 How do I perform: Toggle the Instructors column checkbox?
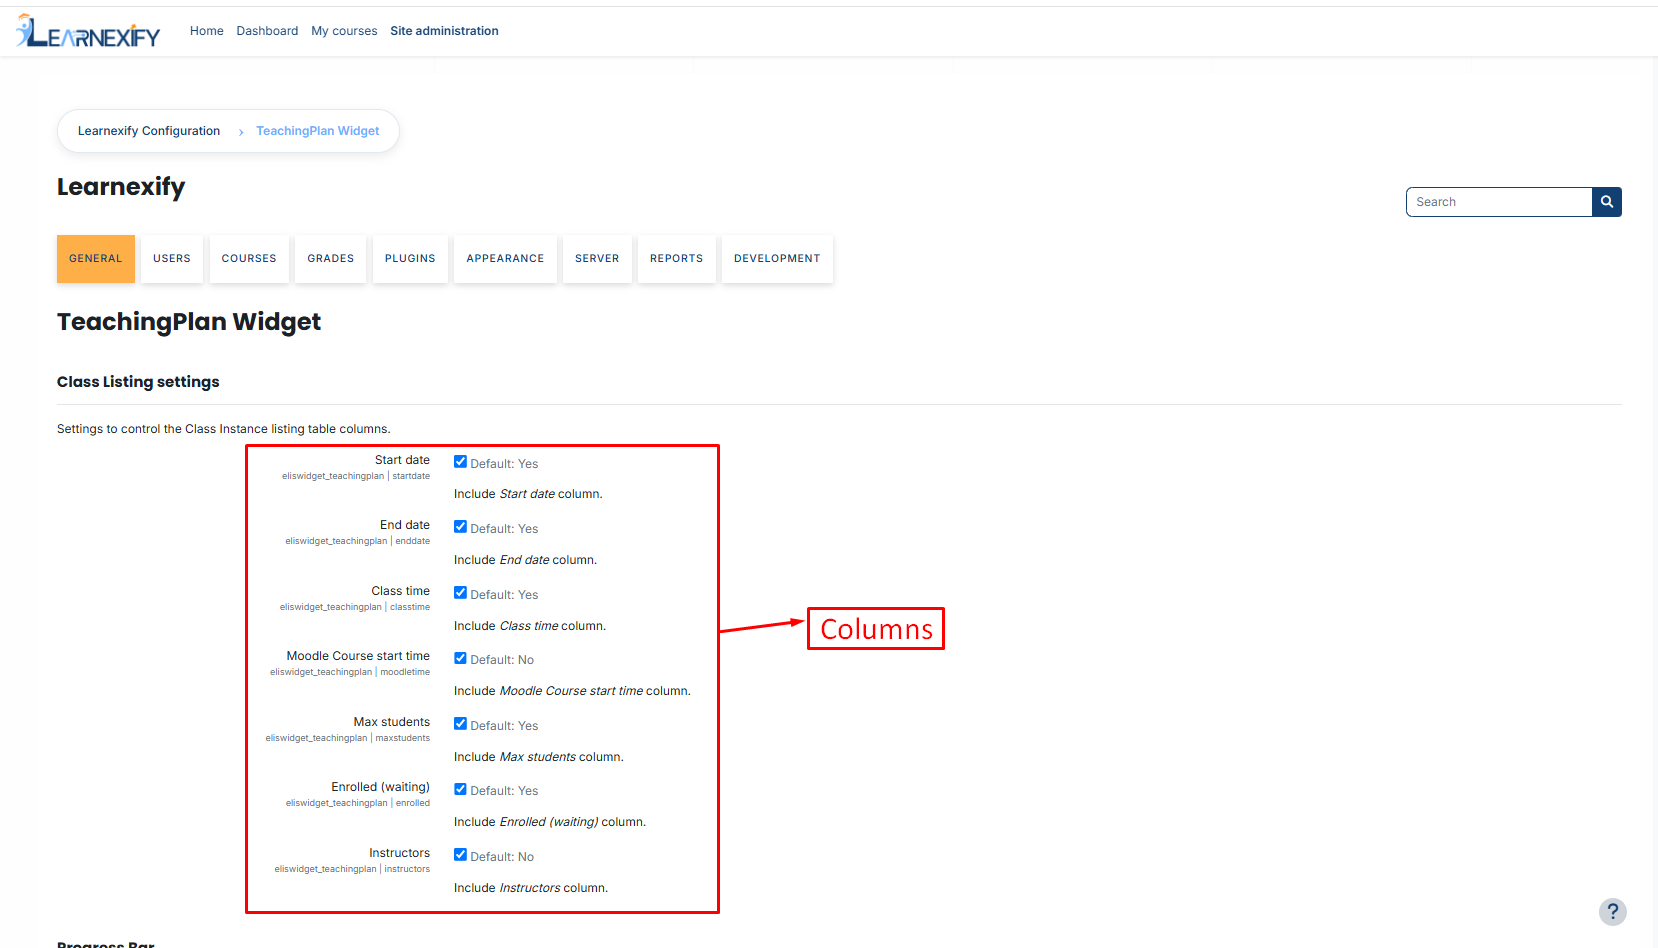coord(460,855)
